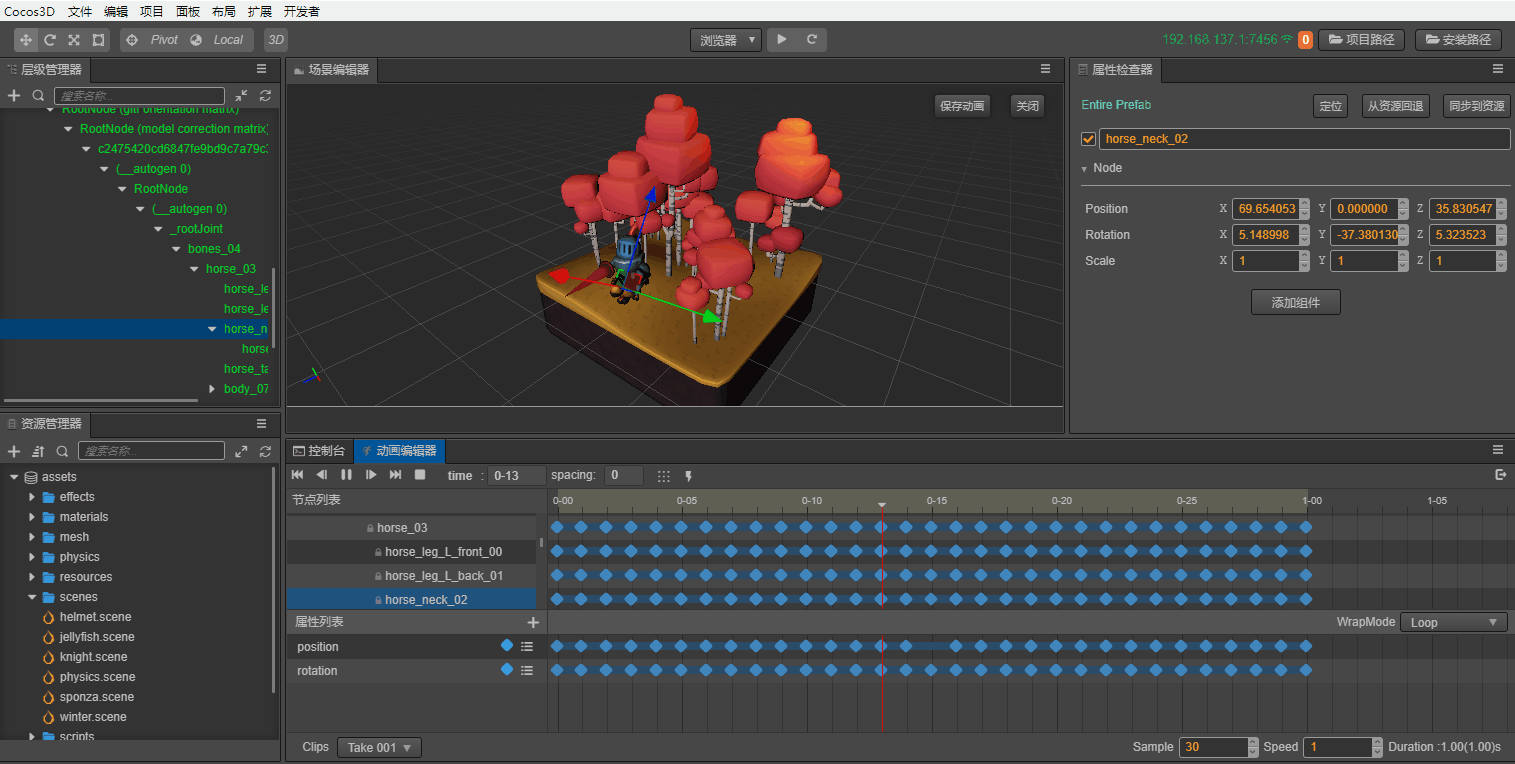Select the Scale transform tool

74,40
